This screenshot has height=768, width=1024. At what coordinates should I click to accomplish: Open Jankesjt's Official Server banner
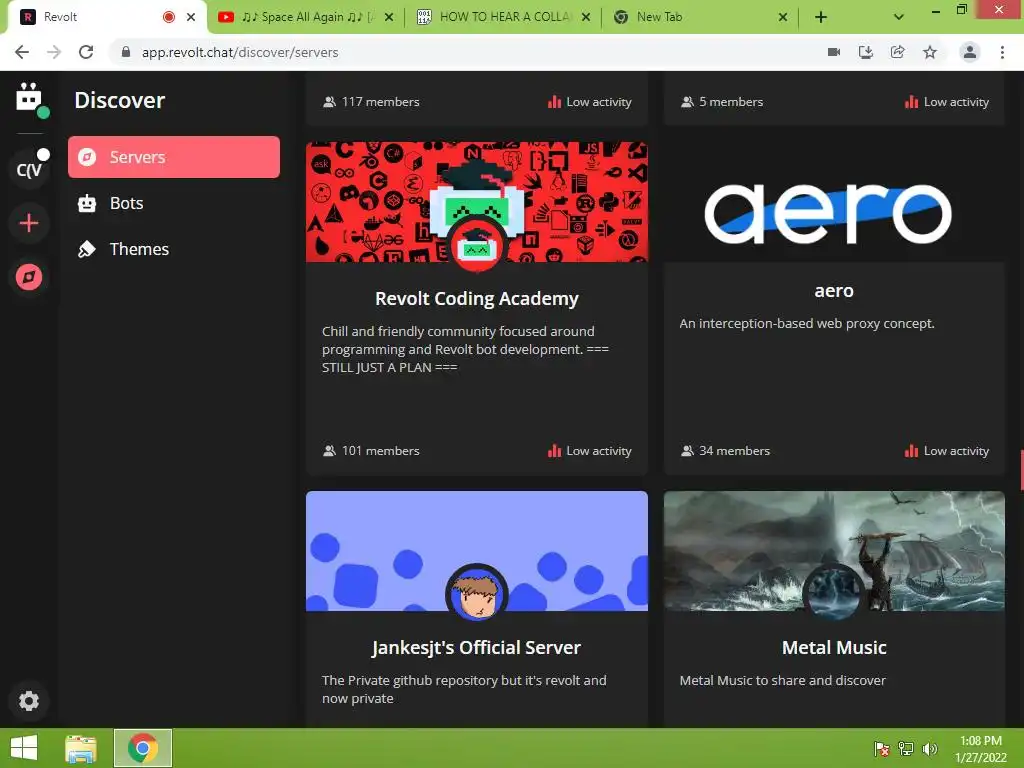(477, 551)
